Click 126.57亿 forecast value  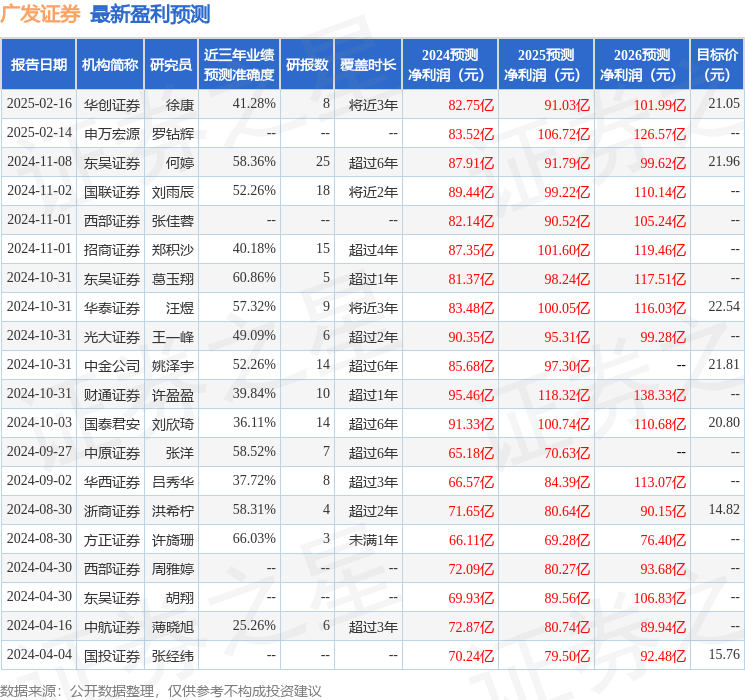[x=659, y=134]
